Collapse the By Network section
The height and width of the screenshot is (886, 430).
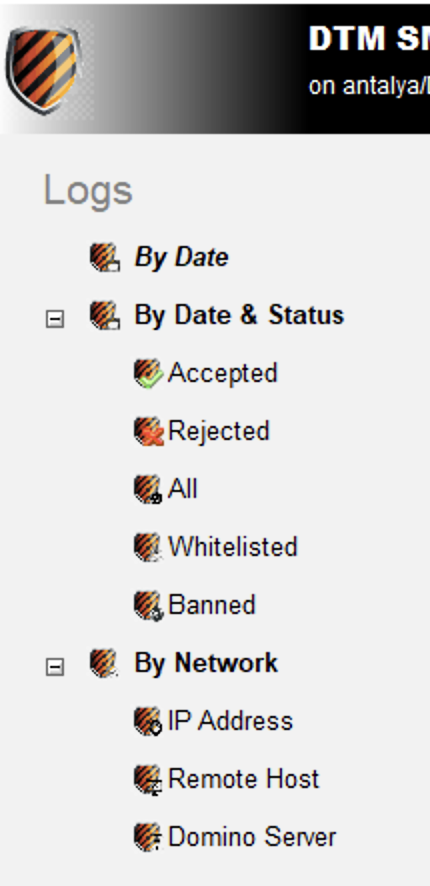click(x=55, y=667)
